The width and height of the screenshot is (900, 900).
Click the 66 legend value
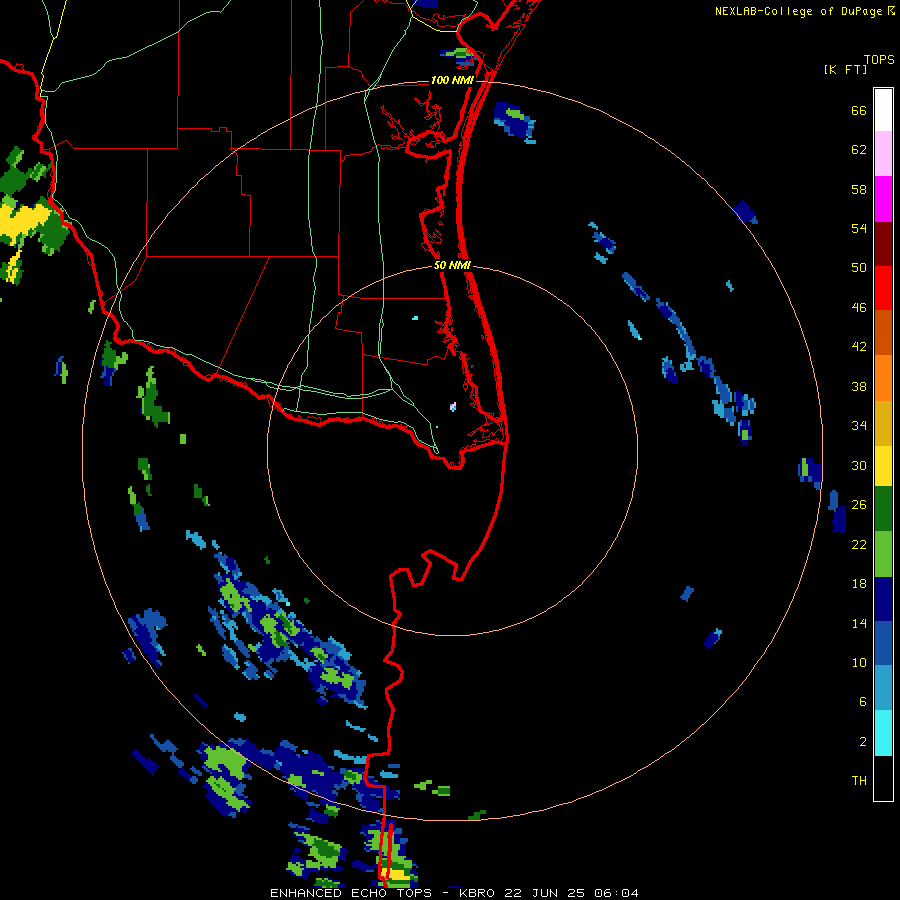(x=859, y=111)
